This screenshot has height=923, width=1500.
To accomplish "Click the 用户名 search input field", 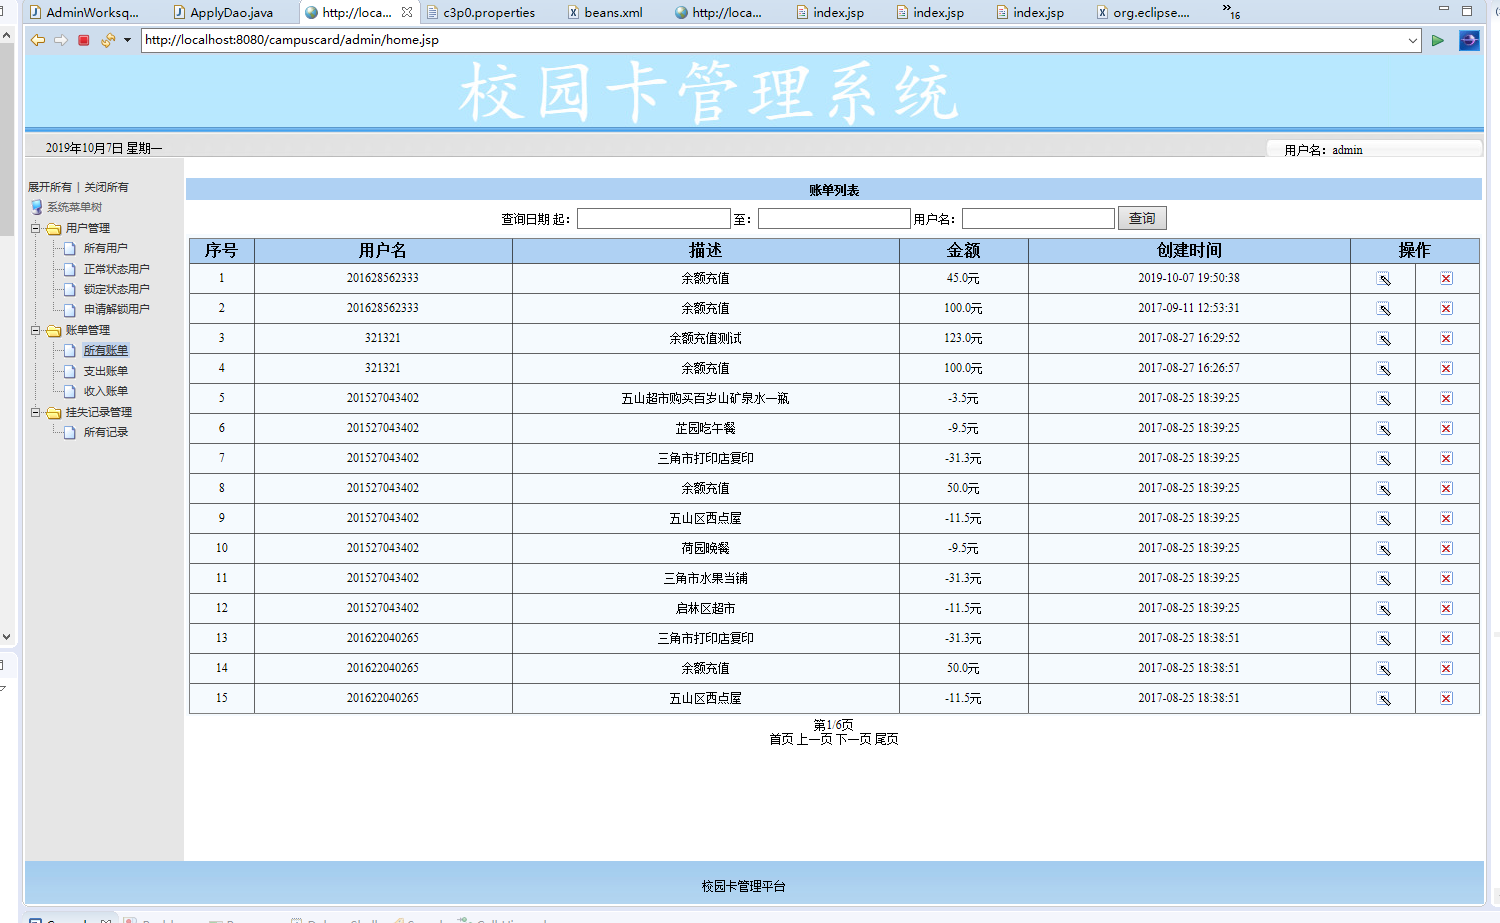I will (1038, 218).
